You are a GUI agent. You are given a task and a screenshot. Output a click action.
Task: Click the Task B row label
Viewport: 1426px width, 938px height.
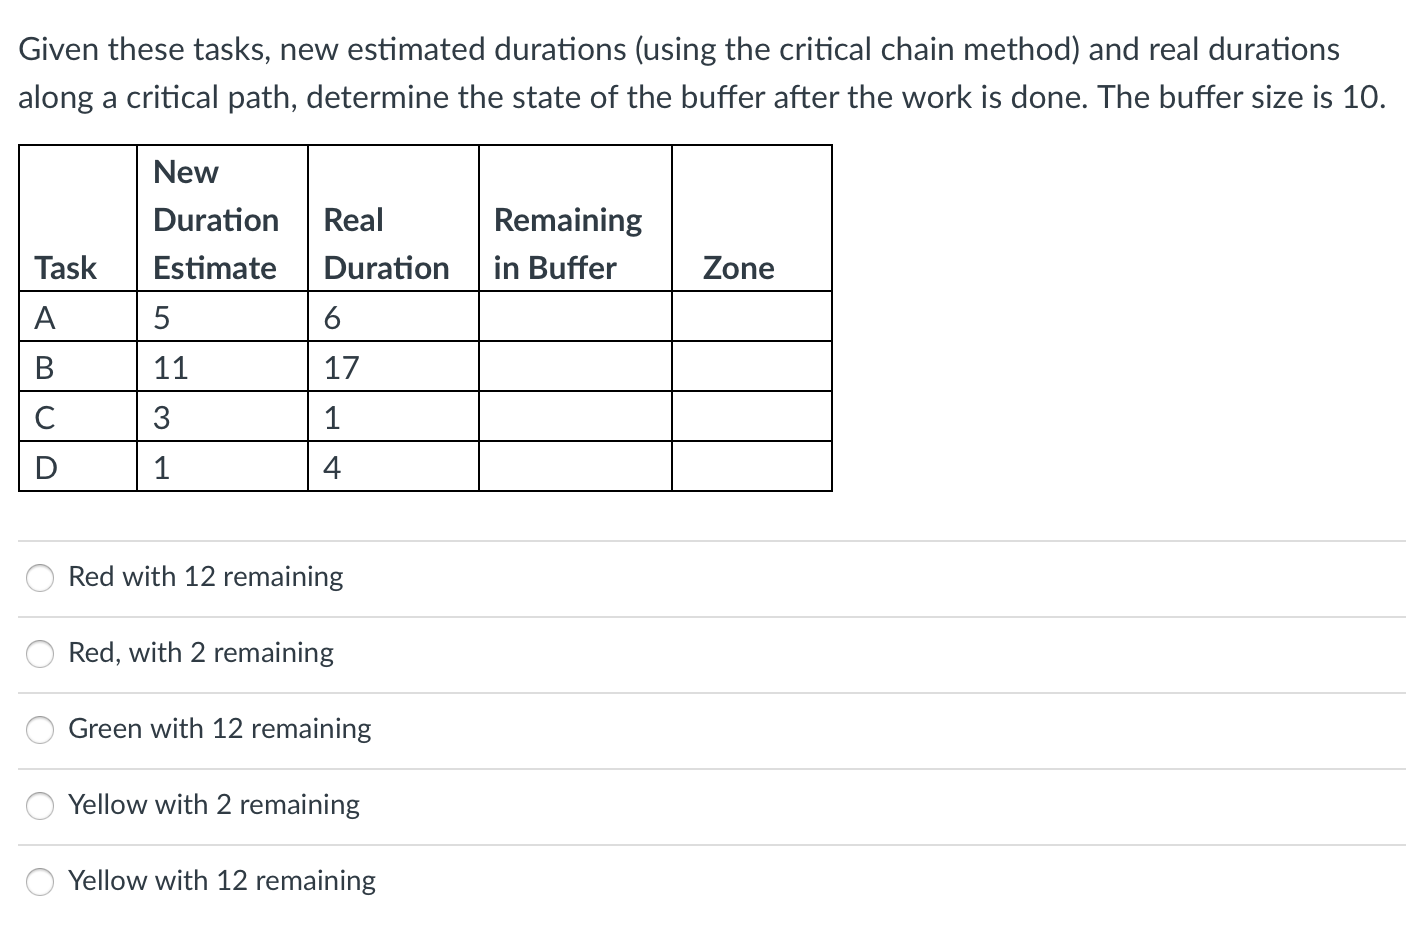(x=44, y=366)
